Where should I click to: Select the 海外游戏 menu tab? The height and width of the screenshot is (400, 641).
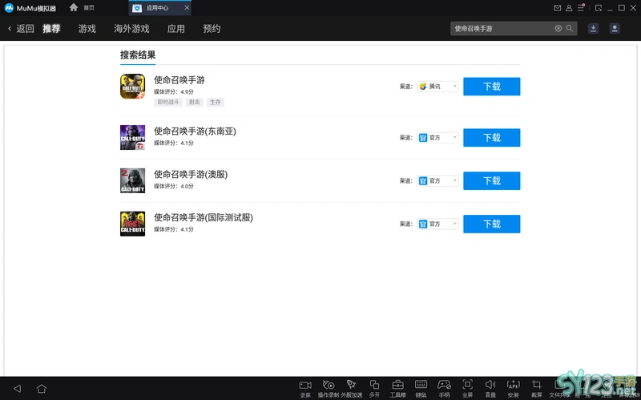coord(132,29)
